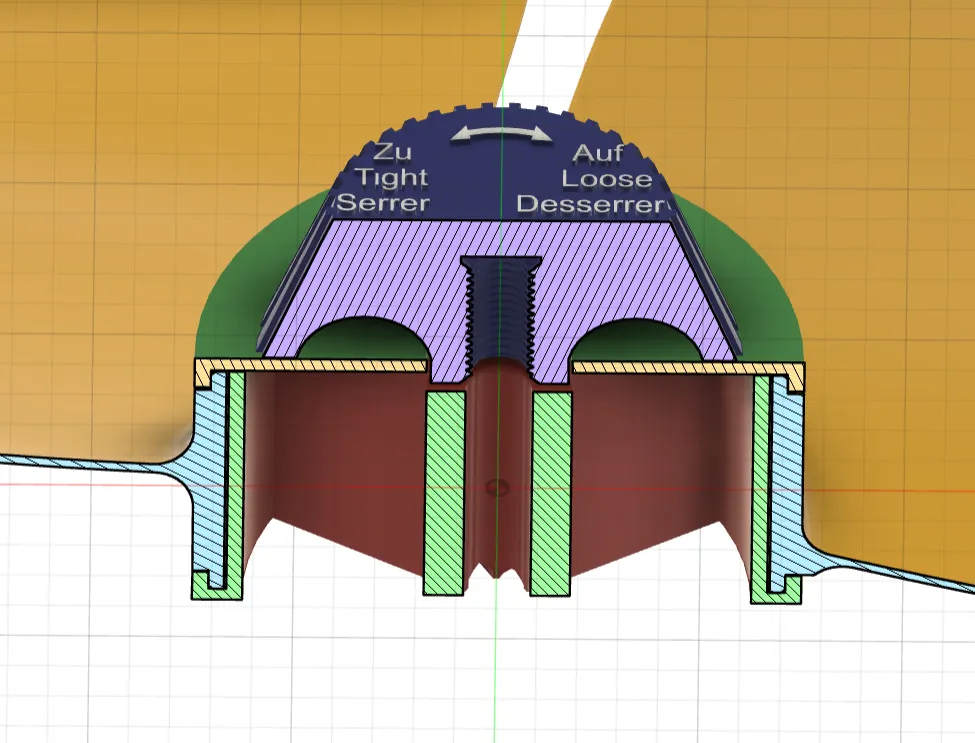This screenshot has width=975, height=743.
Task: Pick the "Serrer" embossed label
Action: 384,203
